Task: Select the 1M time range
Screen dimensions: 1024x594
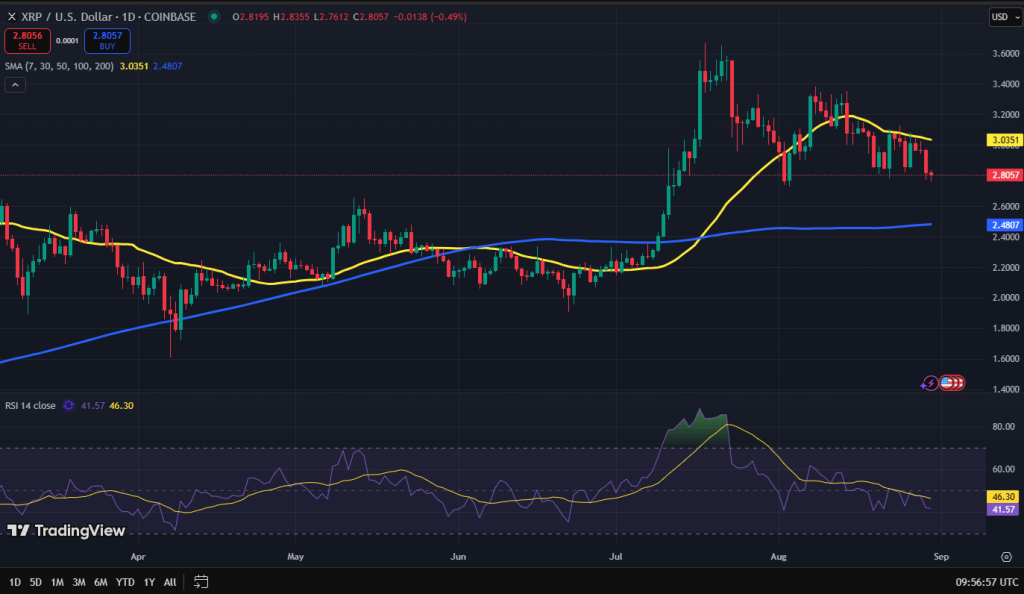Action: [57, 582]
